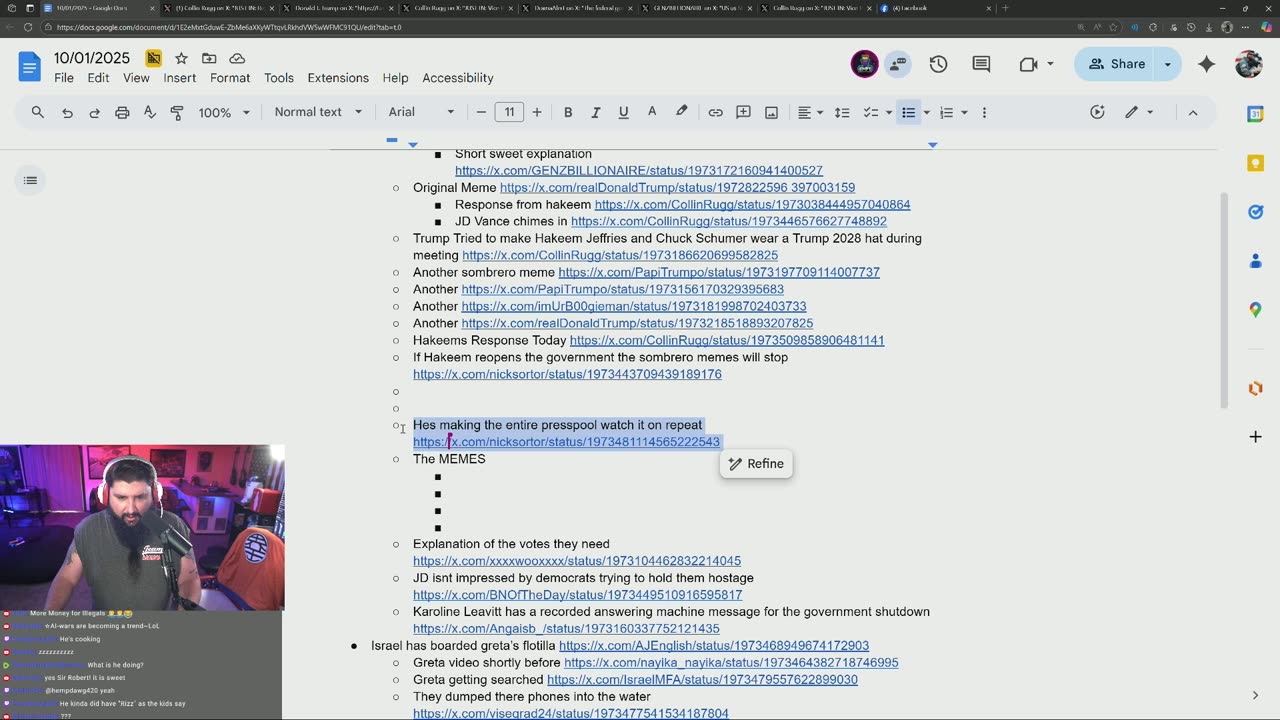Insert a link via toolbar icon

click(715, 112)
